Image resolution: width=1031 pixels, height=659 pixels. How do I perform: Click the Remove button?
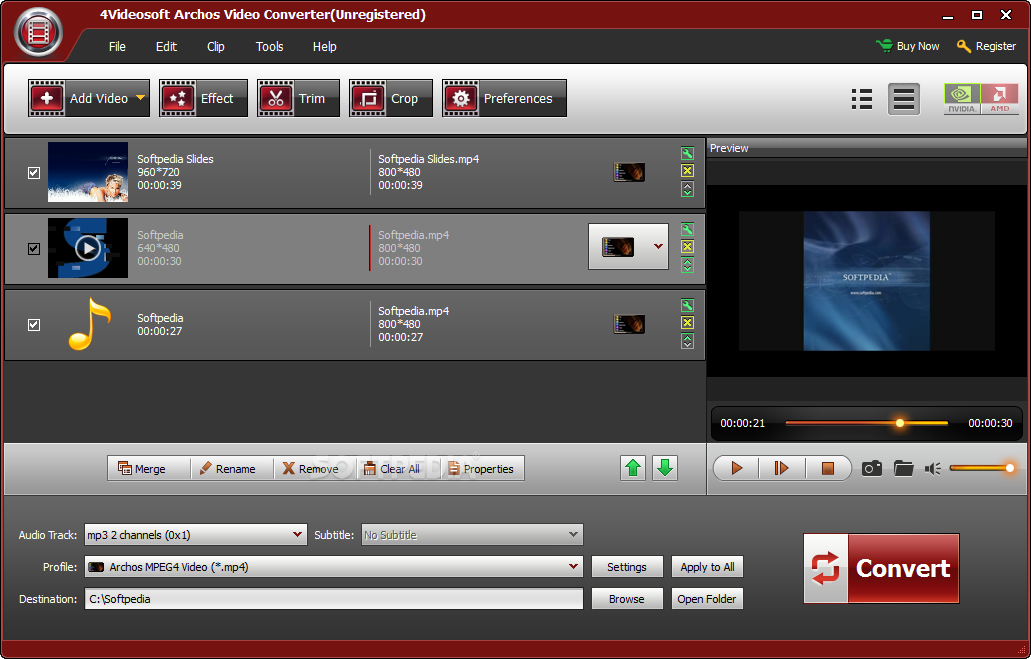pyautogui.click(x=315, y=468)
